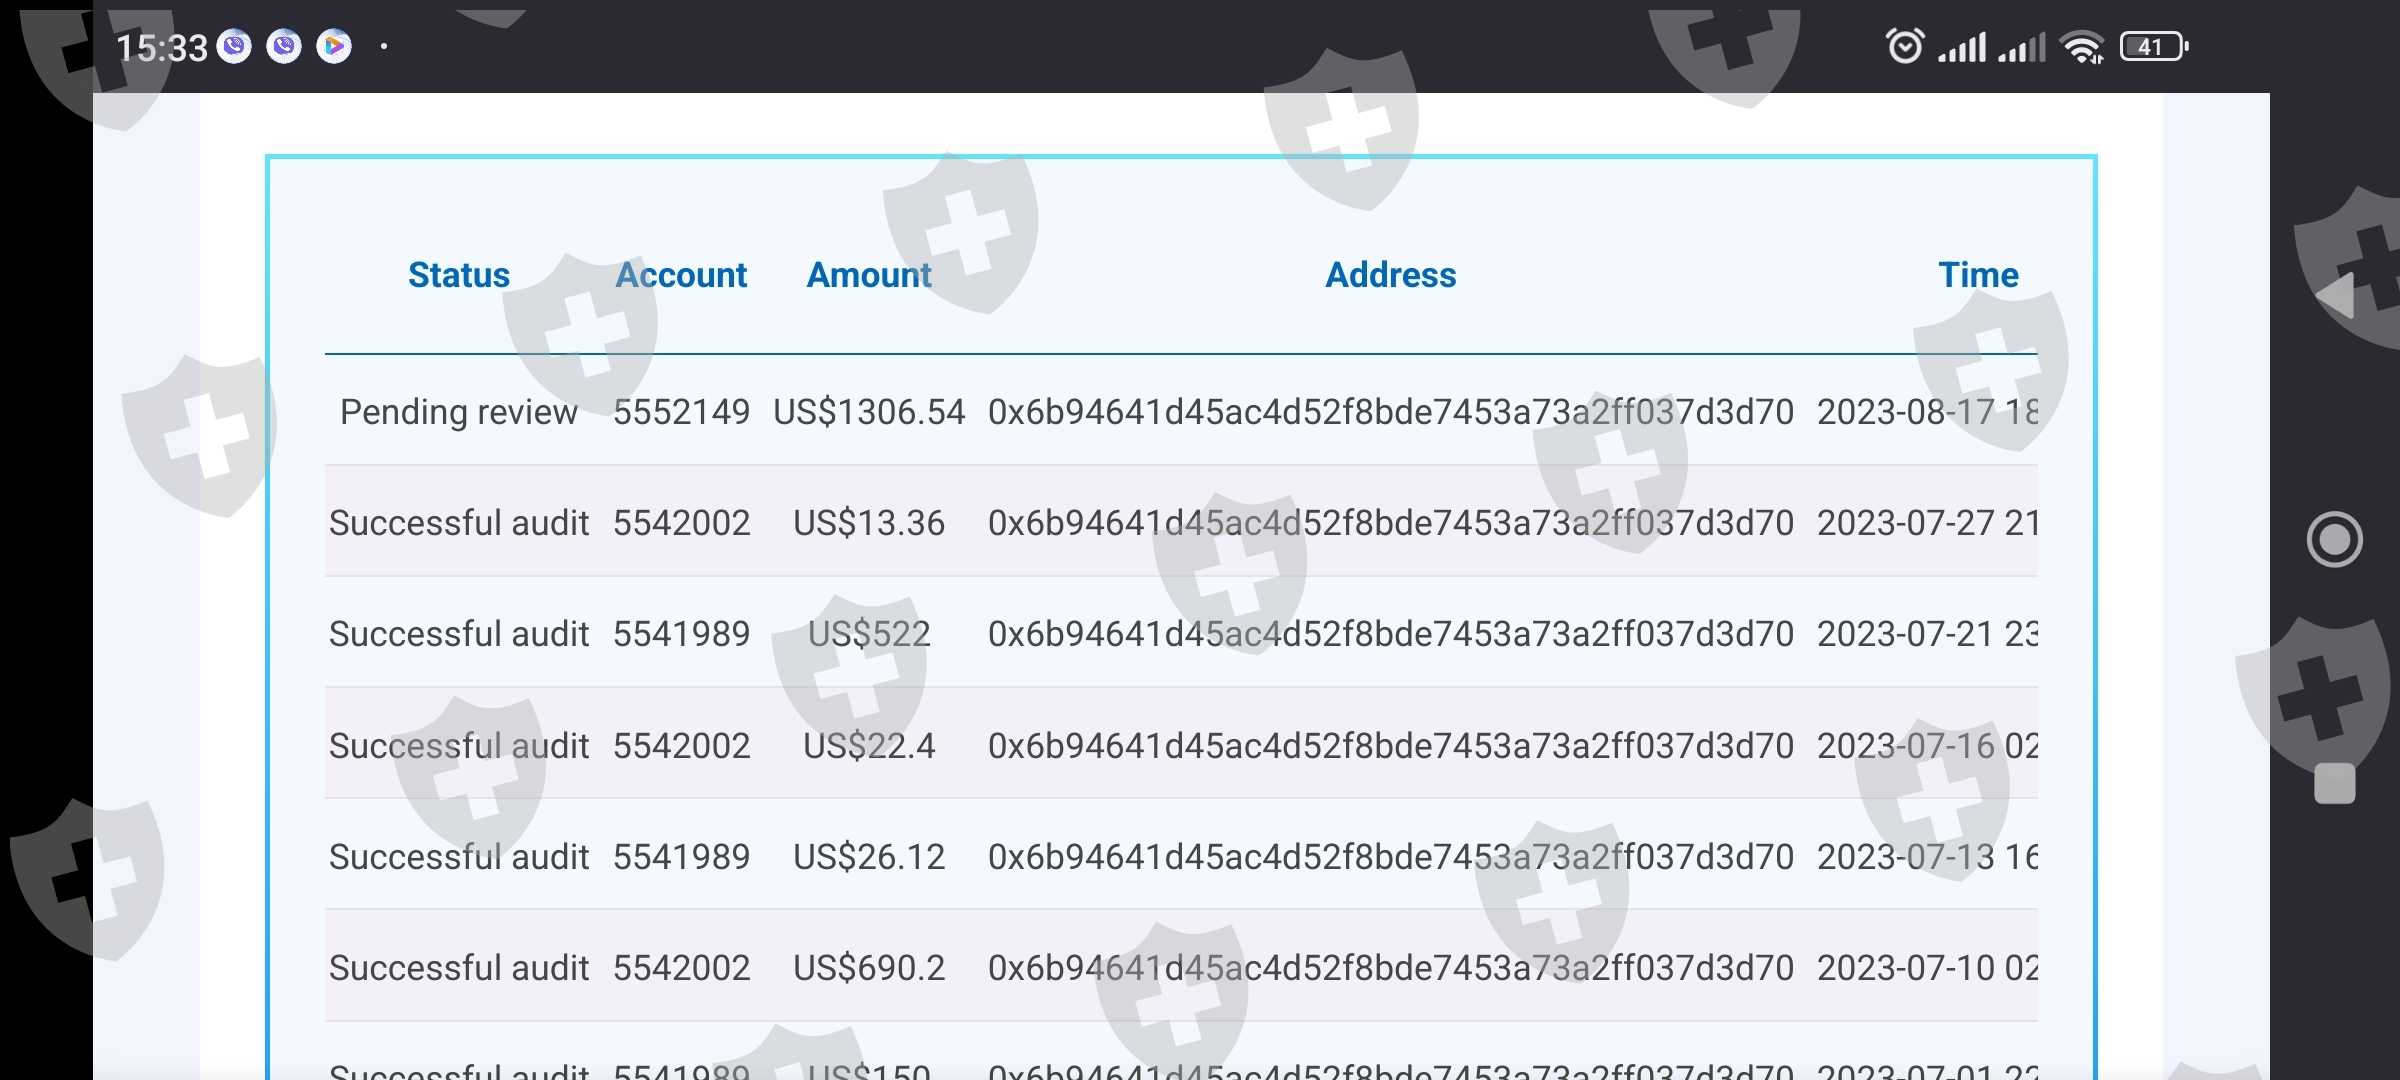
Task: Click amount US$1306.54
Action: (x=869, y=412)
